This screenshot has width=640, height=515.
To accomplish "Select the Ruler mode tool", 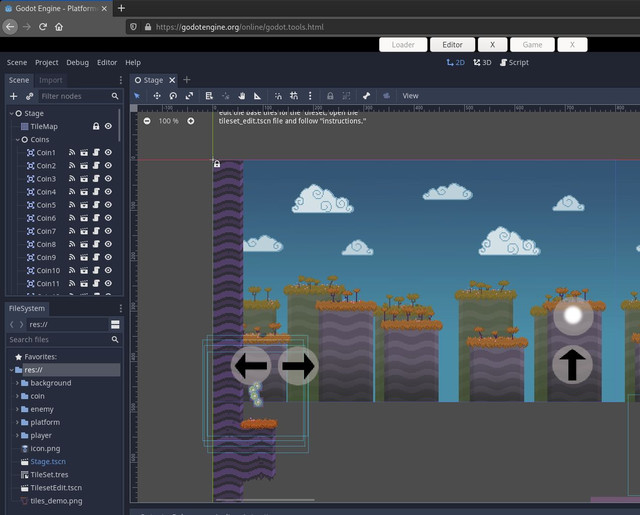I will pyautogui.click(x=258, y=96).
